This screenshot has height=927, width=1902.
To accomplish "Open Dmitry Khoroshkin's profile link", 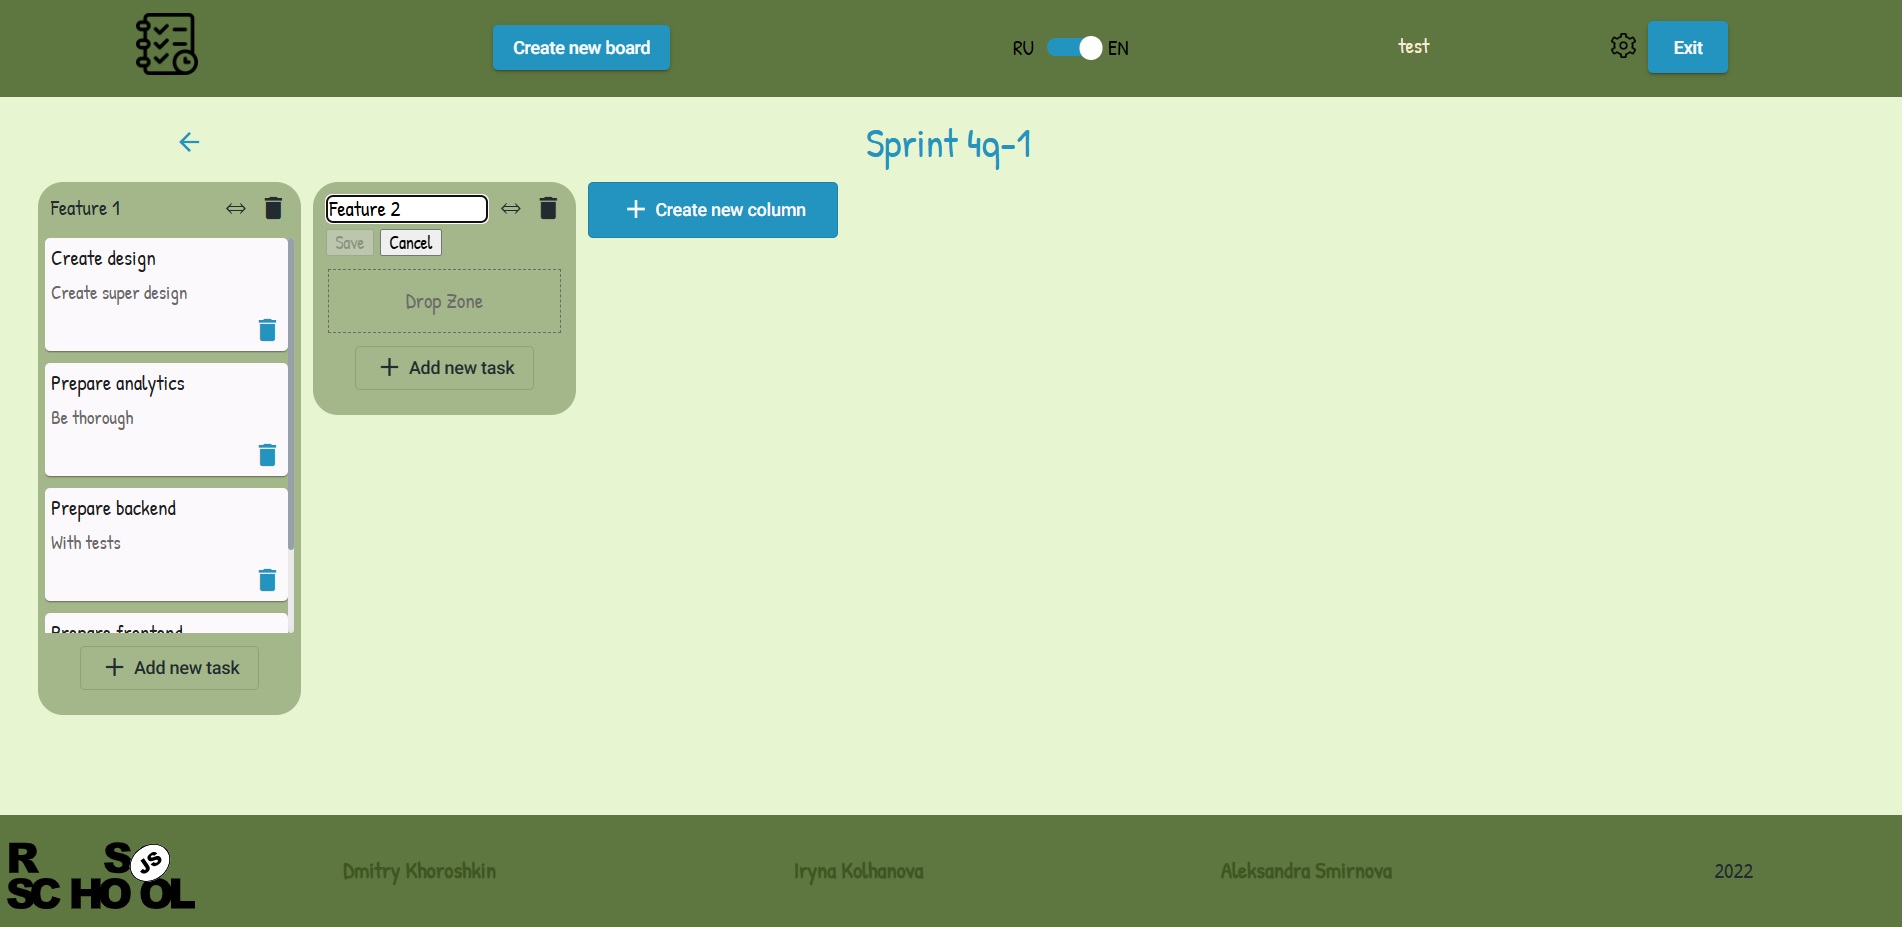I will click(419, 871).
